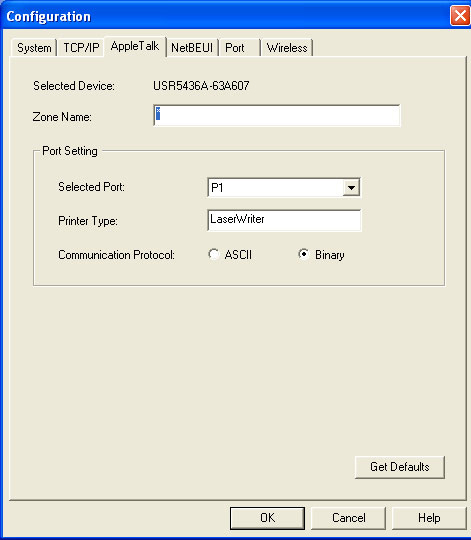471x540 pixels.
Task: Close the Configuration dialog with the X
Action: point(460,15)
